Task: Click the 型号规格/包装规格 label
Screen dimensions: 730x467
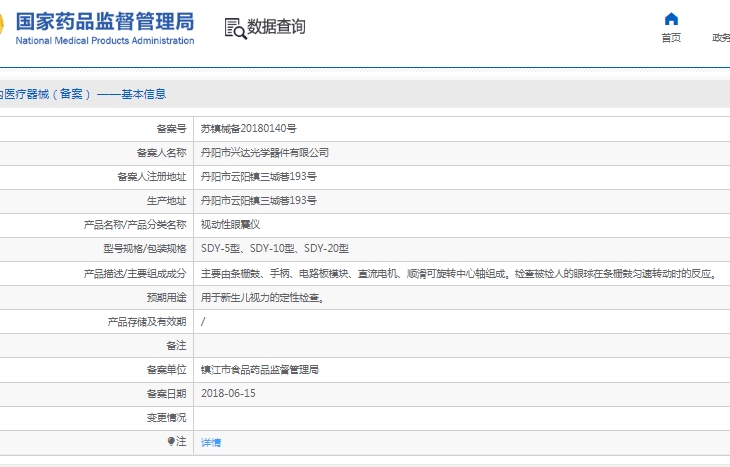Action: (145, 249)
